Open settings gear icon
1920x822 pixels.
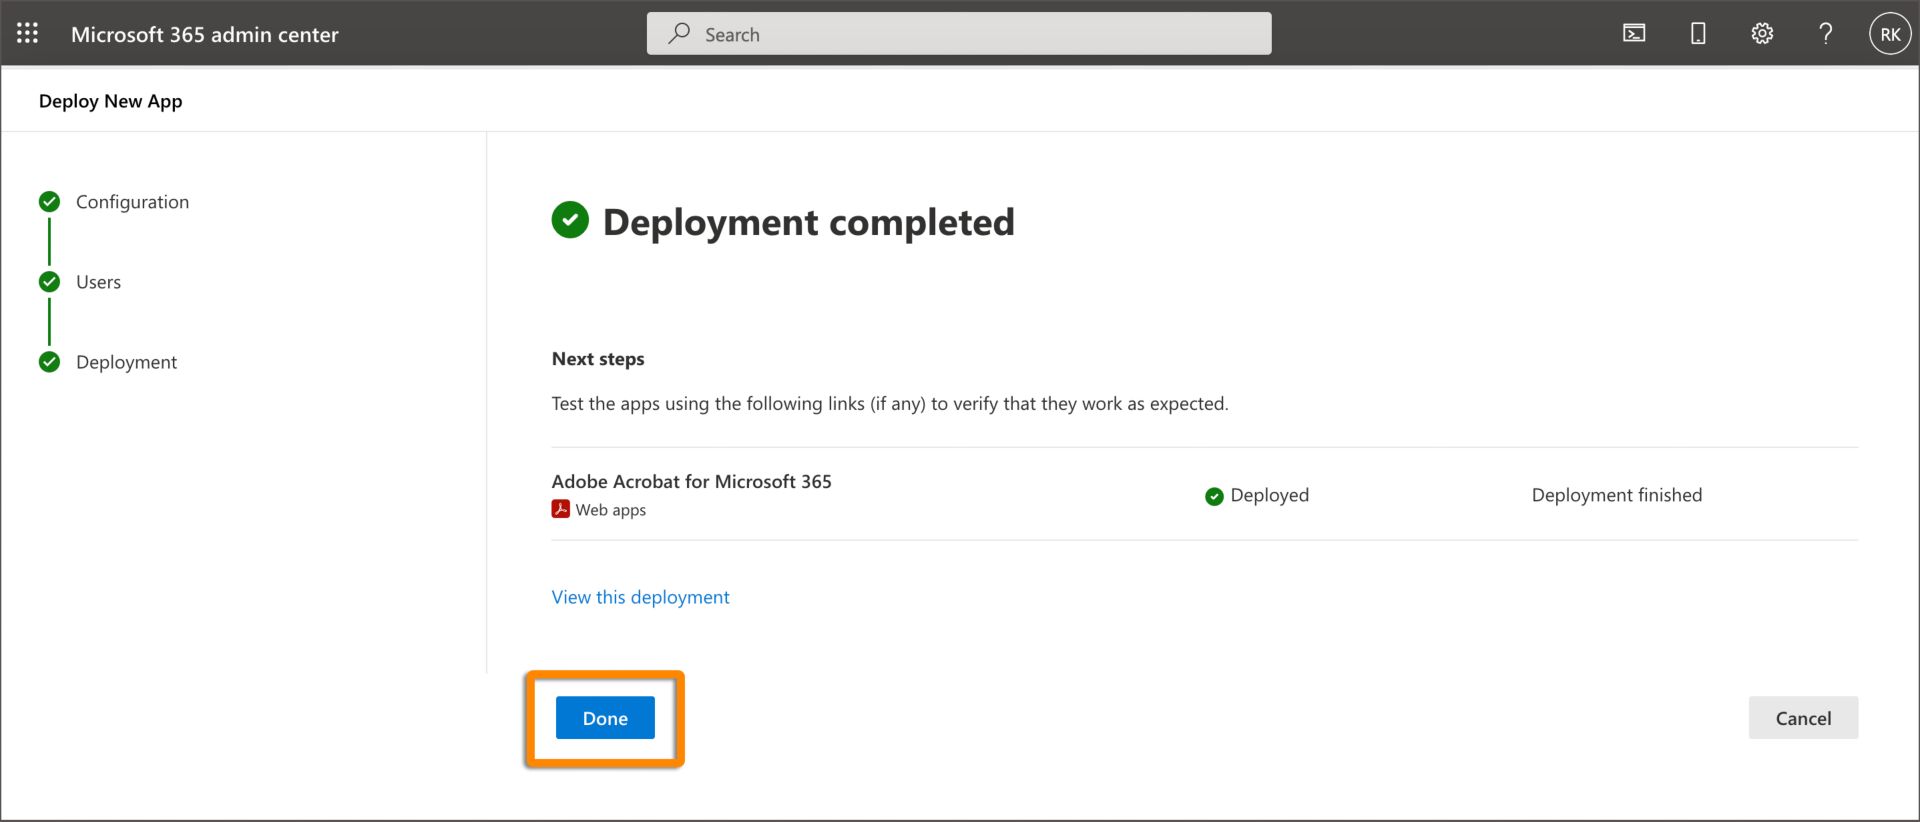point(1762,34)
